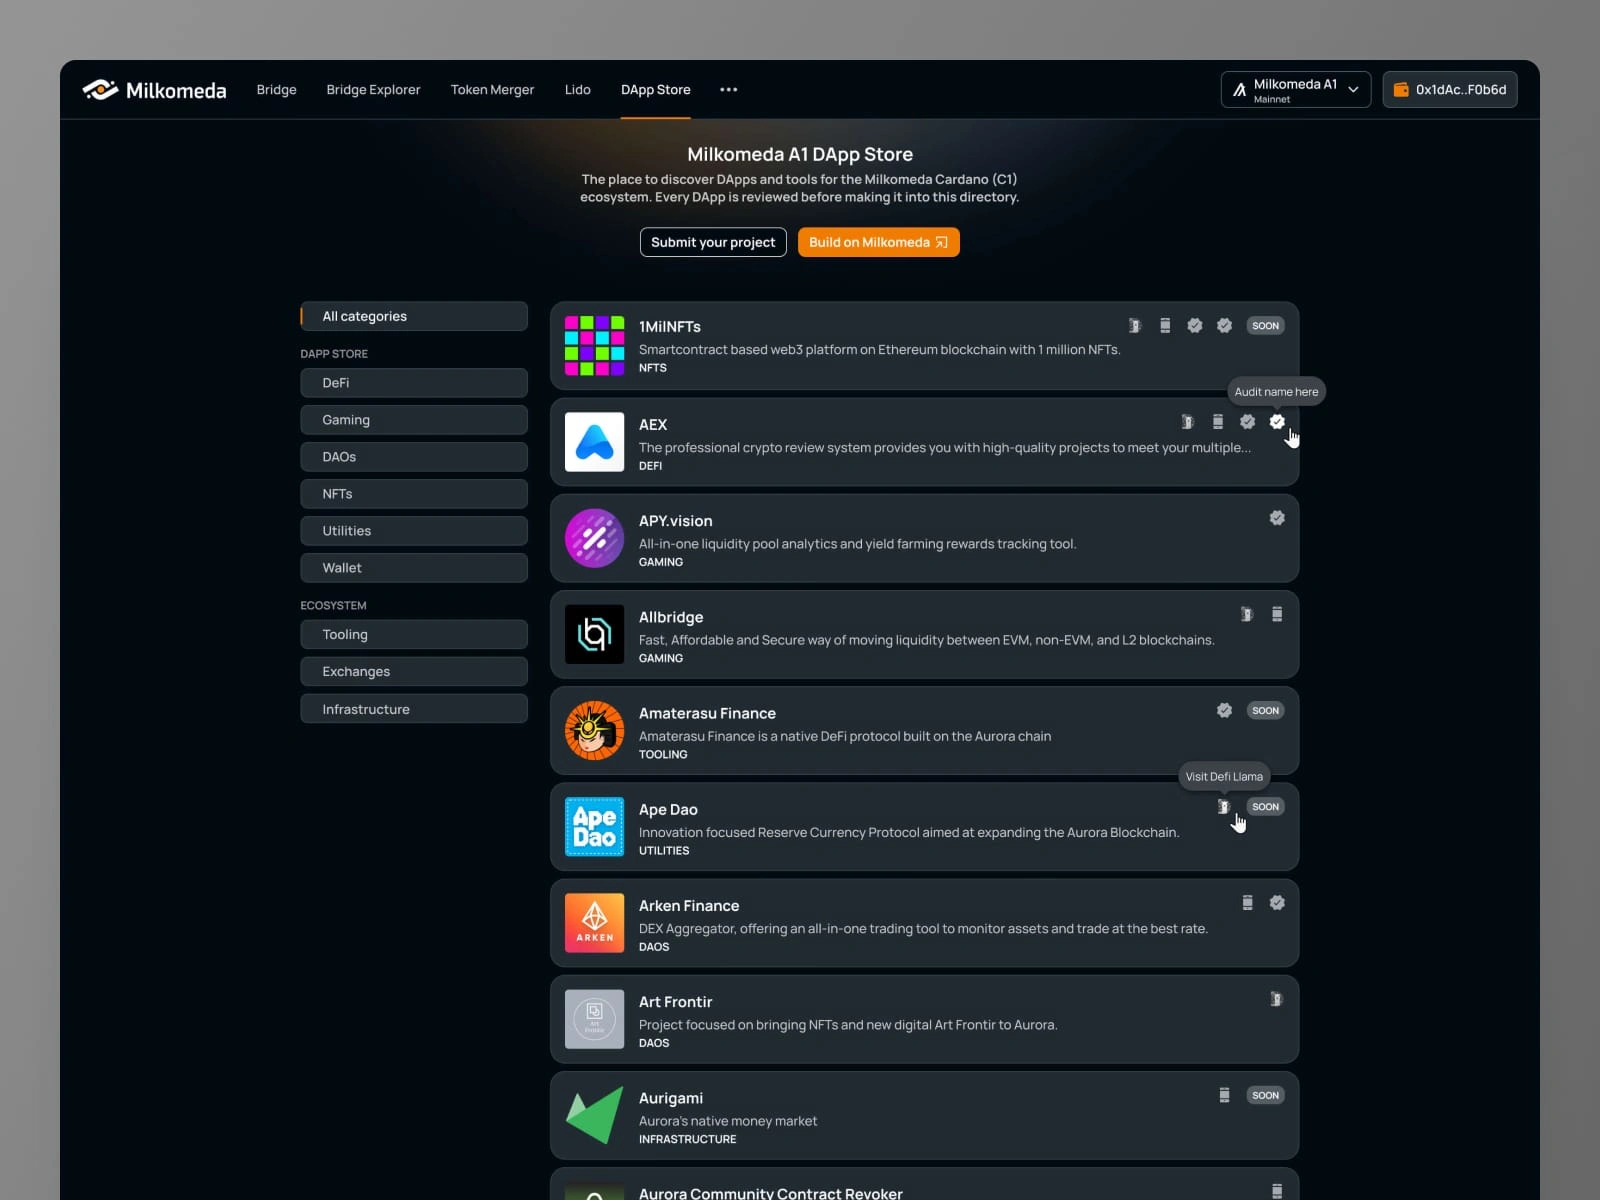
Task: Click mobile app icon in AEX row
Action: pyautogui.click(x=1218, y=422)
